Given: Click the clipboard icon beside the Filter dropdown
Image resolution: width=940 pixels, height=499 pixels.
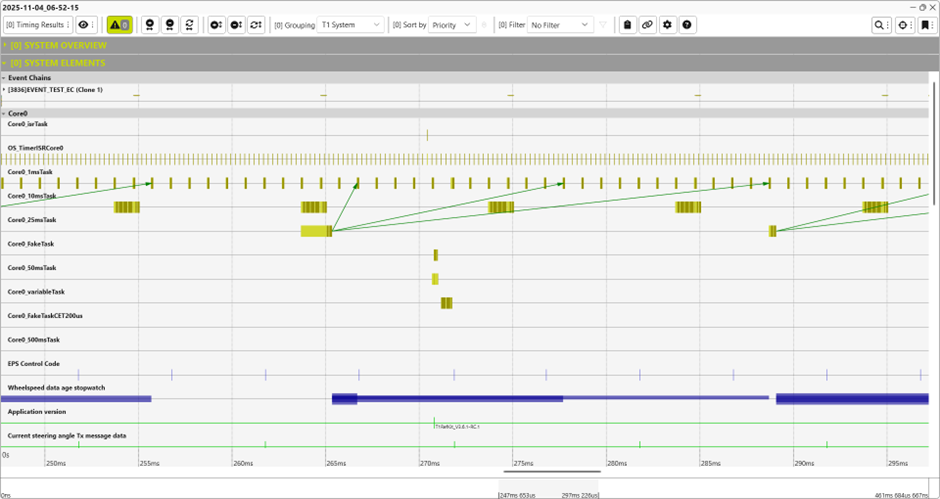Looking at the screenshot, I should tap(627, 24).
